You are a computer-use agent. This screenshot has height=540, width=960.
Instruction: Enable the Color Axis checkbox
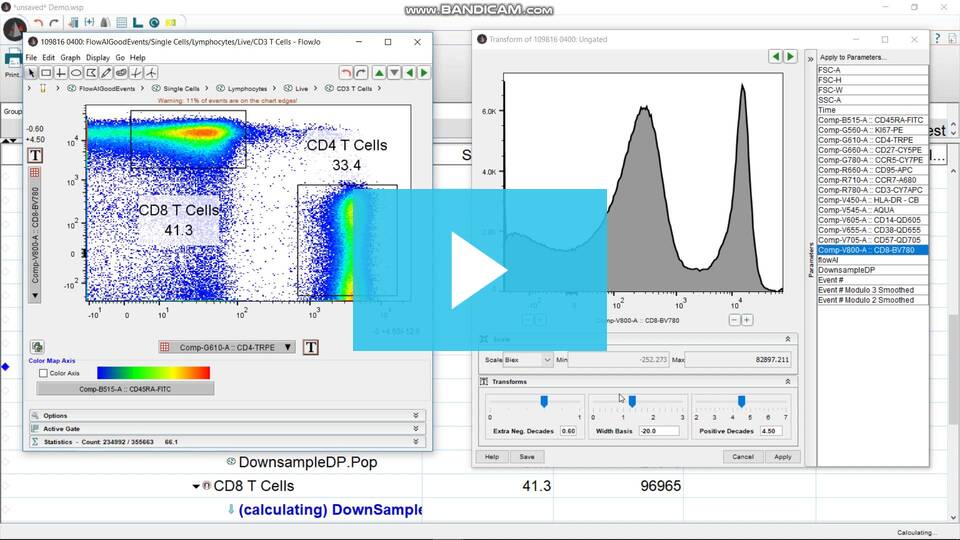coord(43,373)
